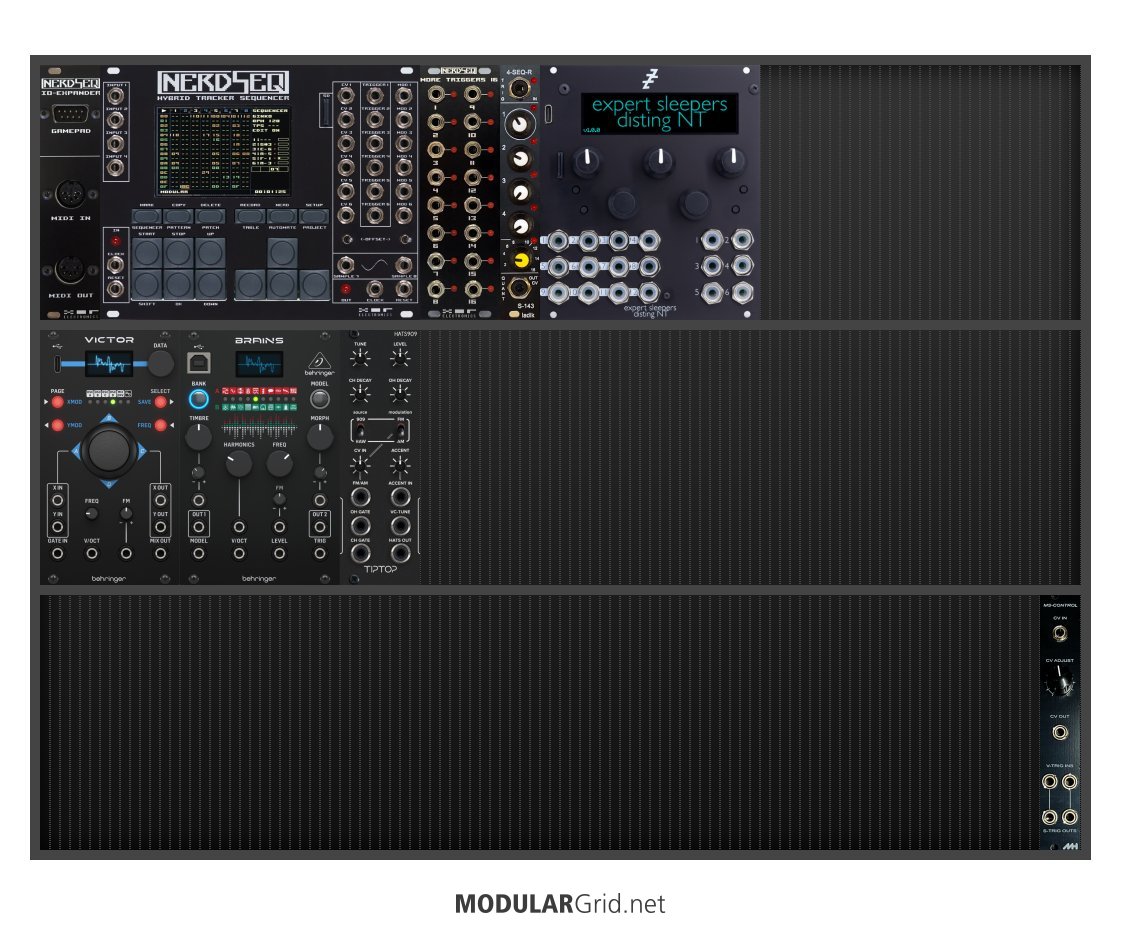This screenshot has width=1121, height=925.
Task: Turn the HARMONICS knob on Brains
Action: [x=239, y=464]
